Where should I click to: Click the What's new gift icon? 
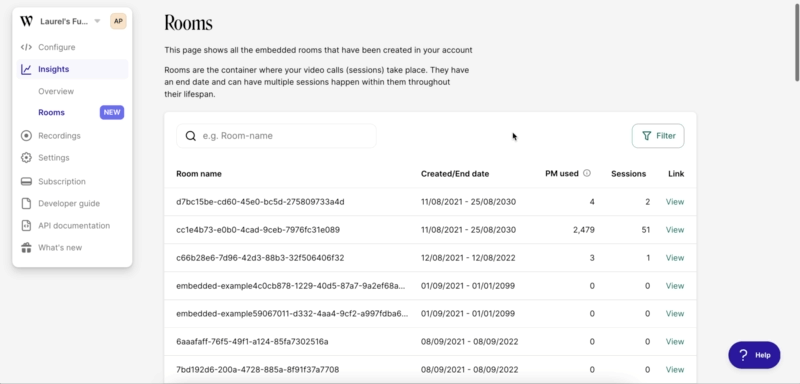(26, 248)
